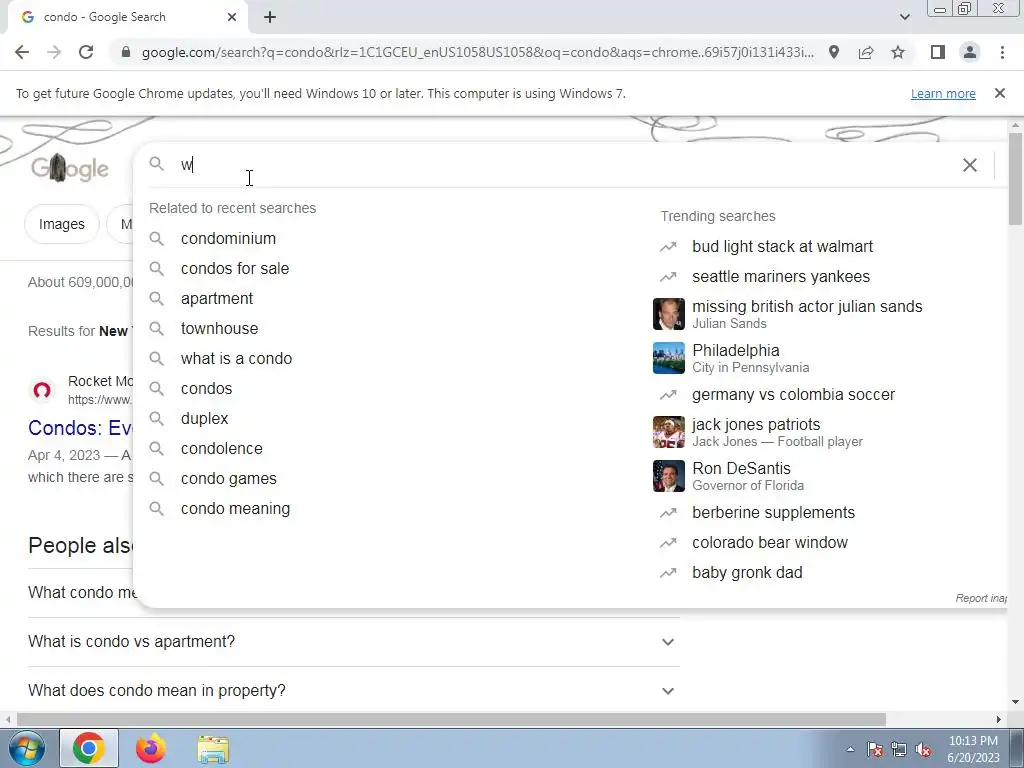Select the townhouse suggestion
Viewport: 1024px width, 768px height.
pos(219,328)
